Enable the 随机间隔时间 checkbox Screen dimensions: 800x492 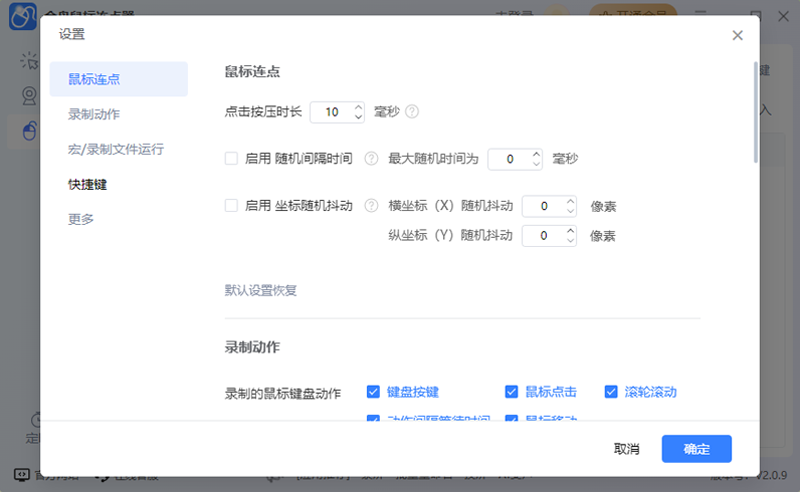(x=231, y=158)
